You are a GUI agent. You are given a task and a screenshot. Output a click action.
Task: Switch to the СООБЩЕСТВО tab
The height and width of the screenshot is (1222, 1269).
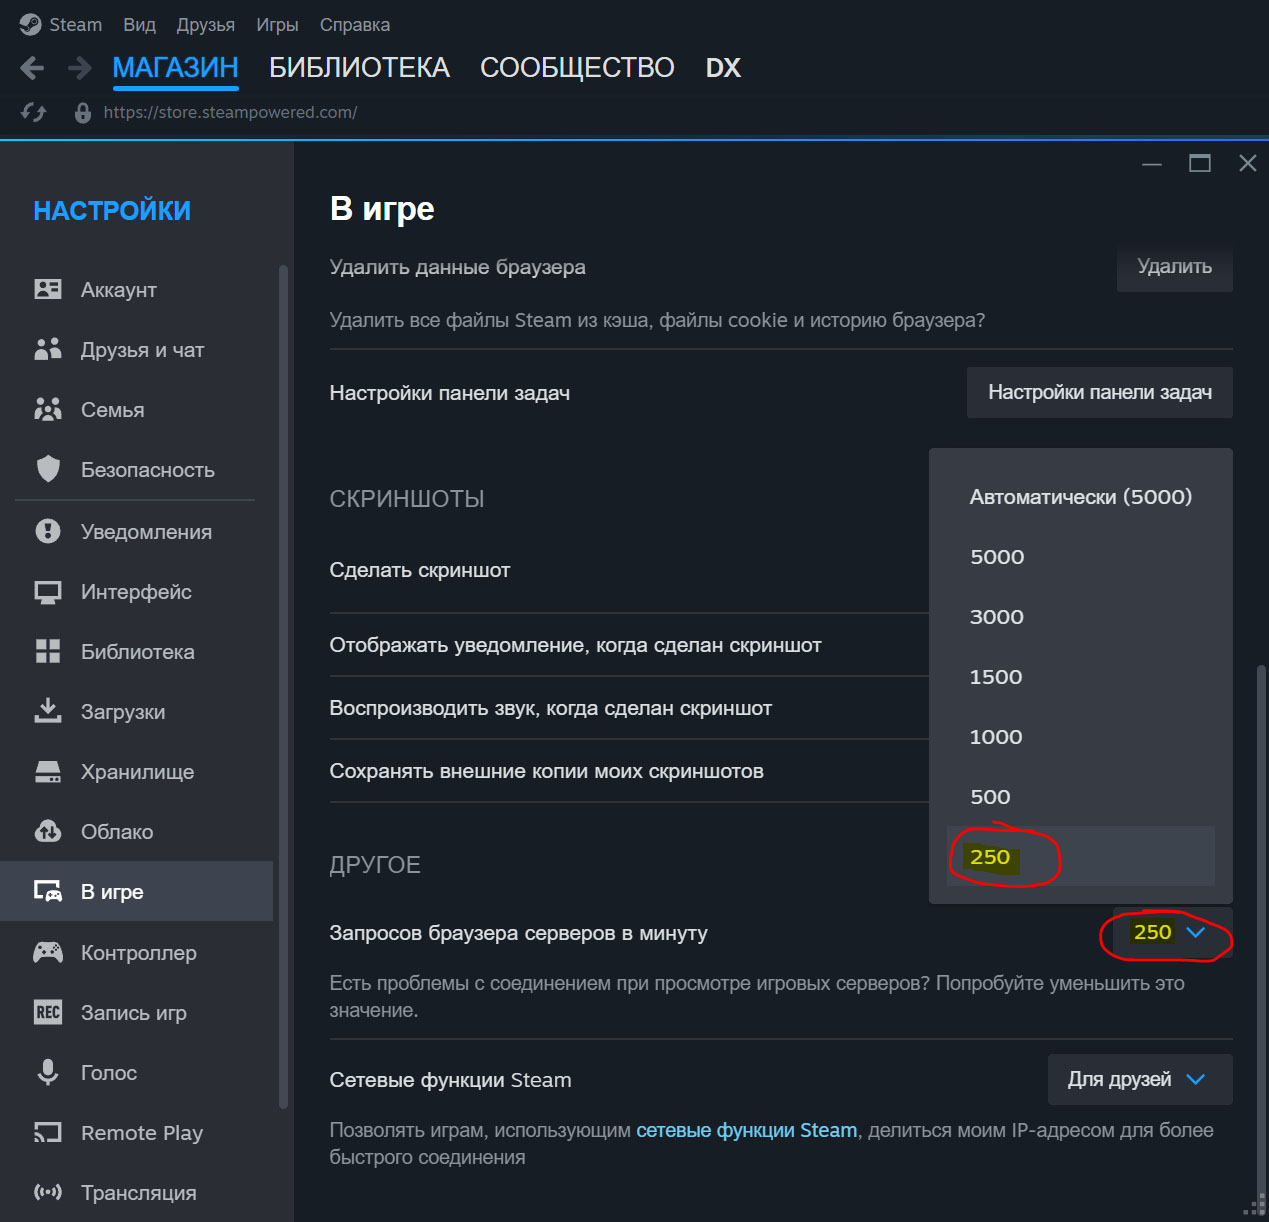pyautogui.click(x=577, y=68)
